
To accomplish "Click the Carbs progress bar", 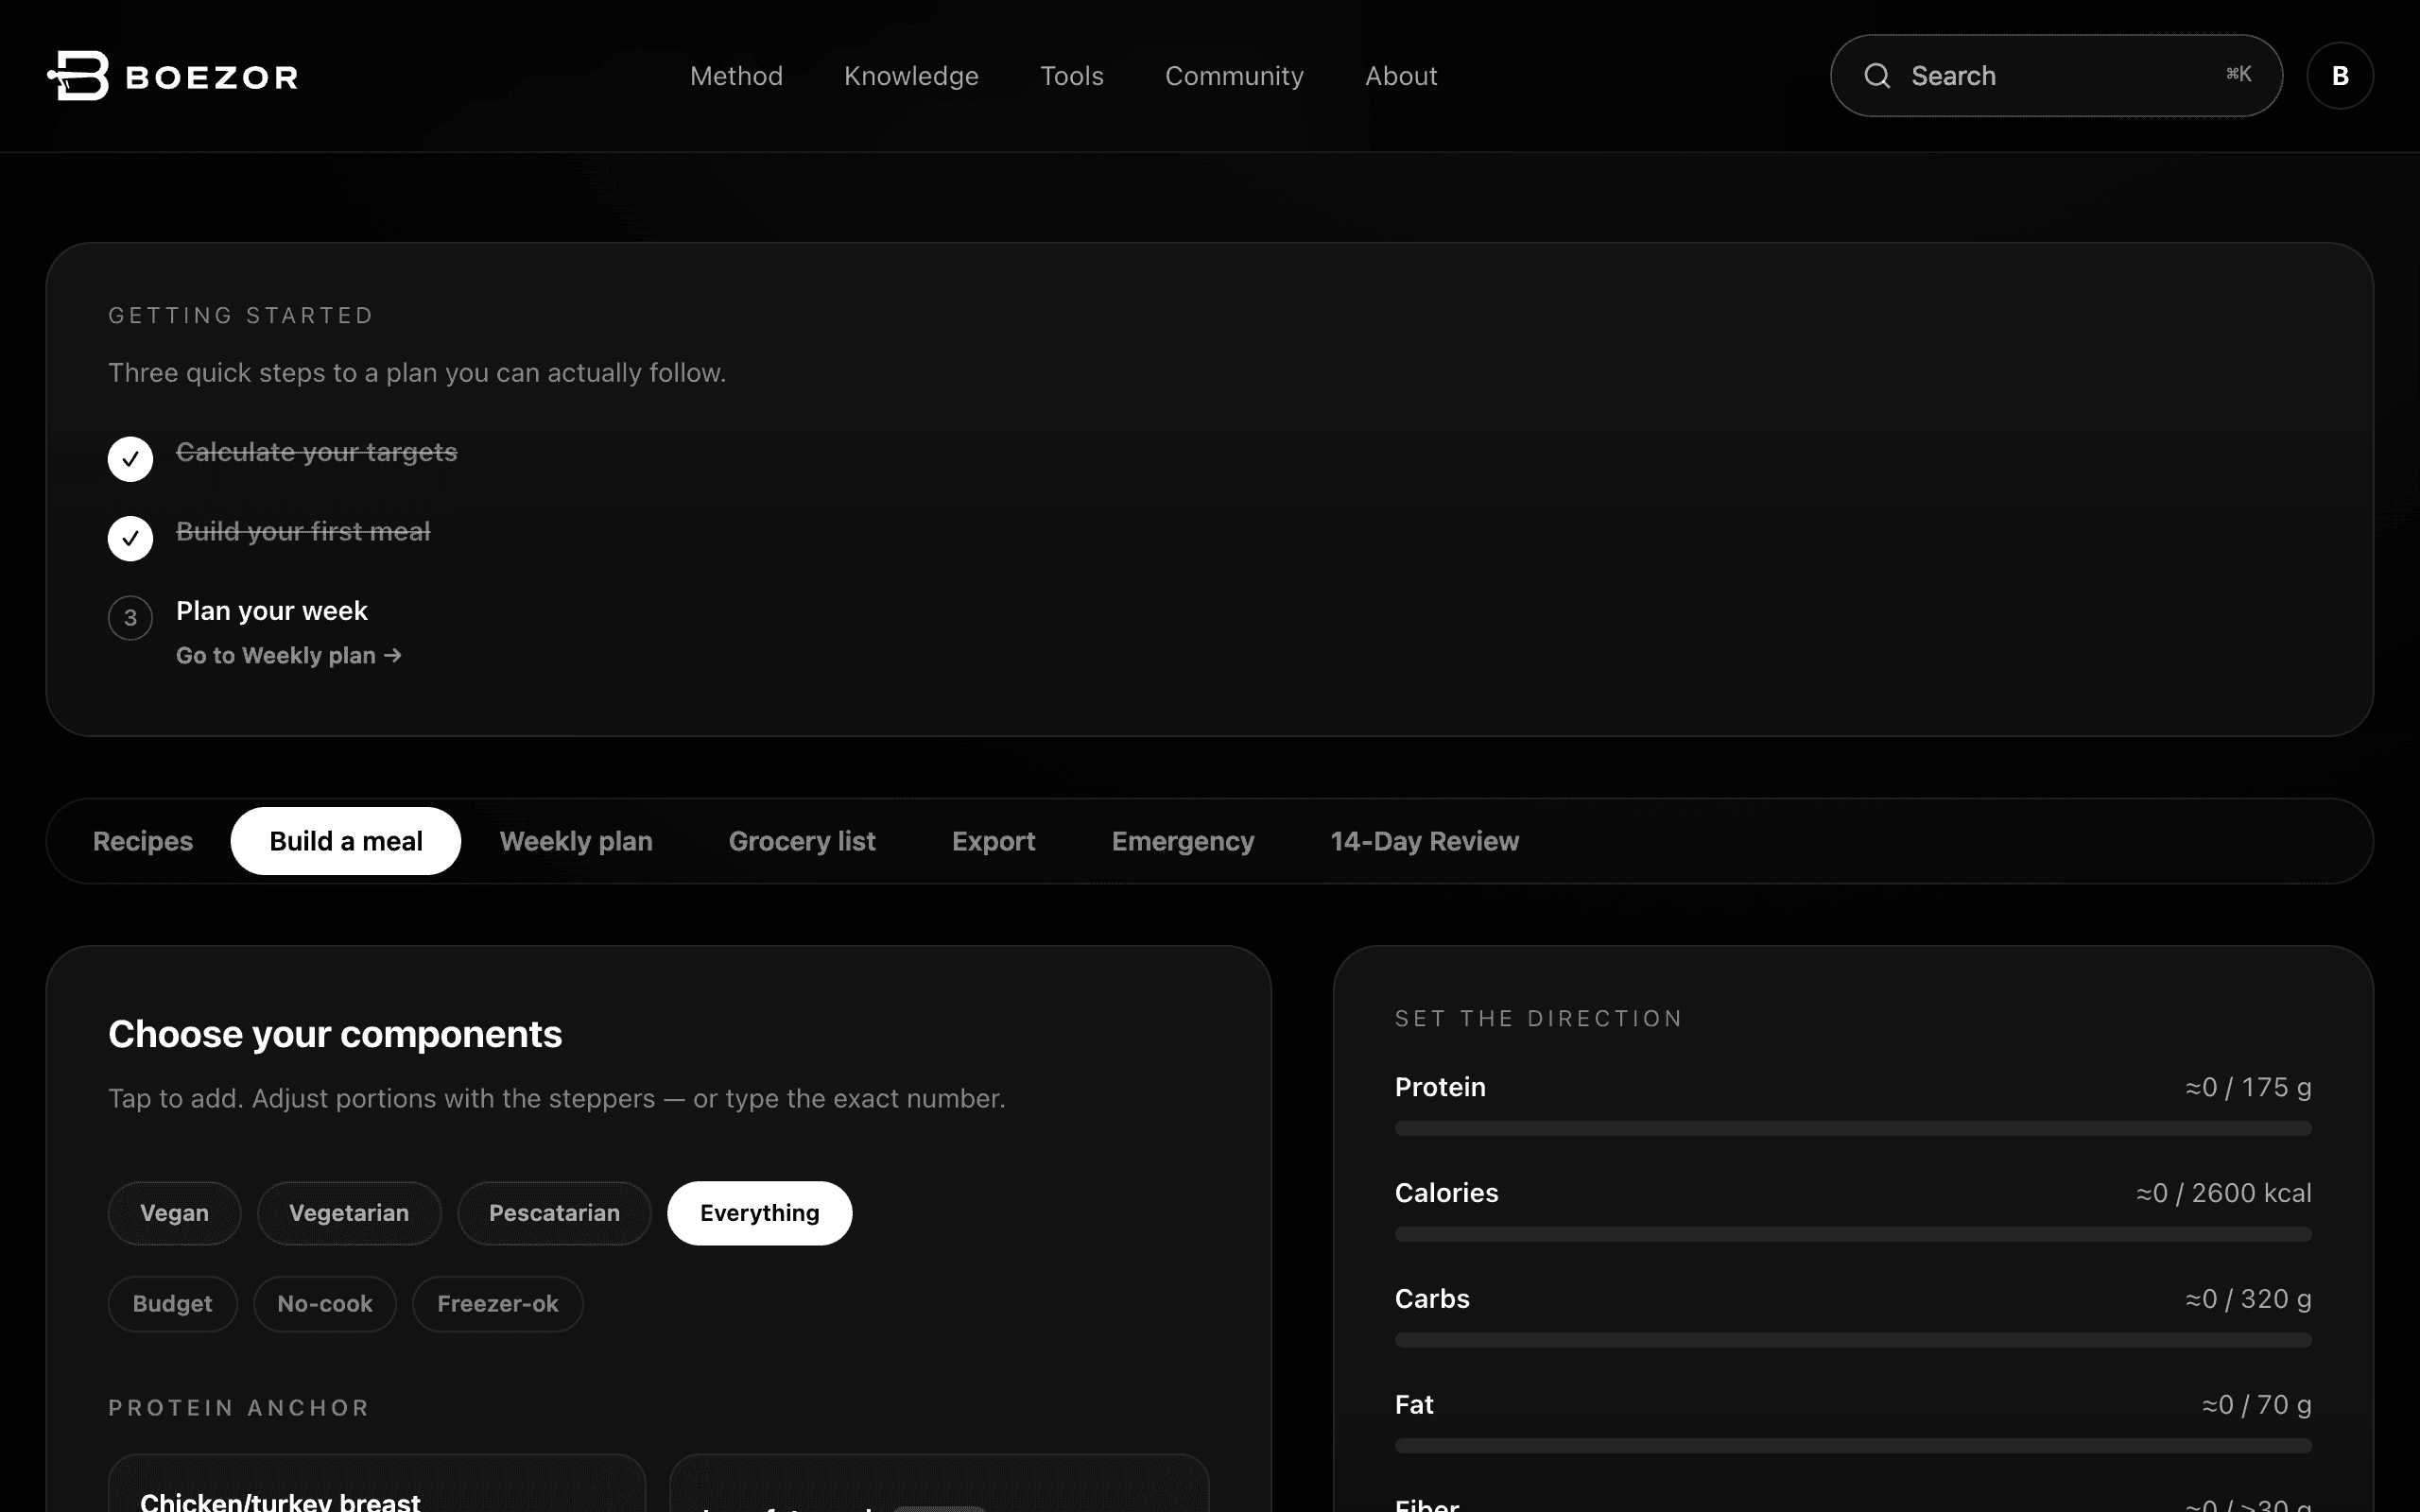I will tap(1853, 1340).
